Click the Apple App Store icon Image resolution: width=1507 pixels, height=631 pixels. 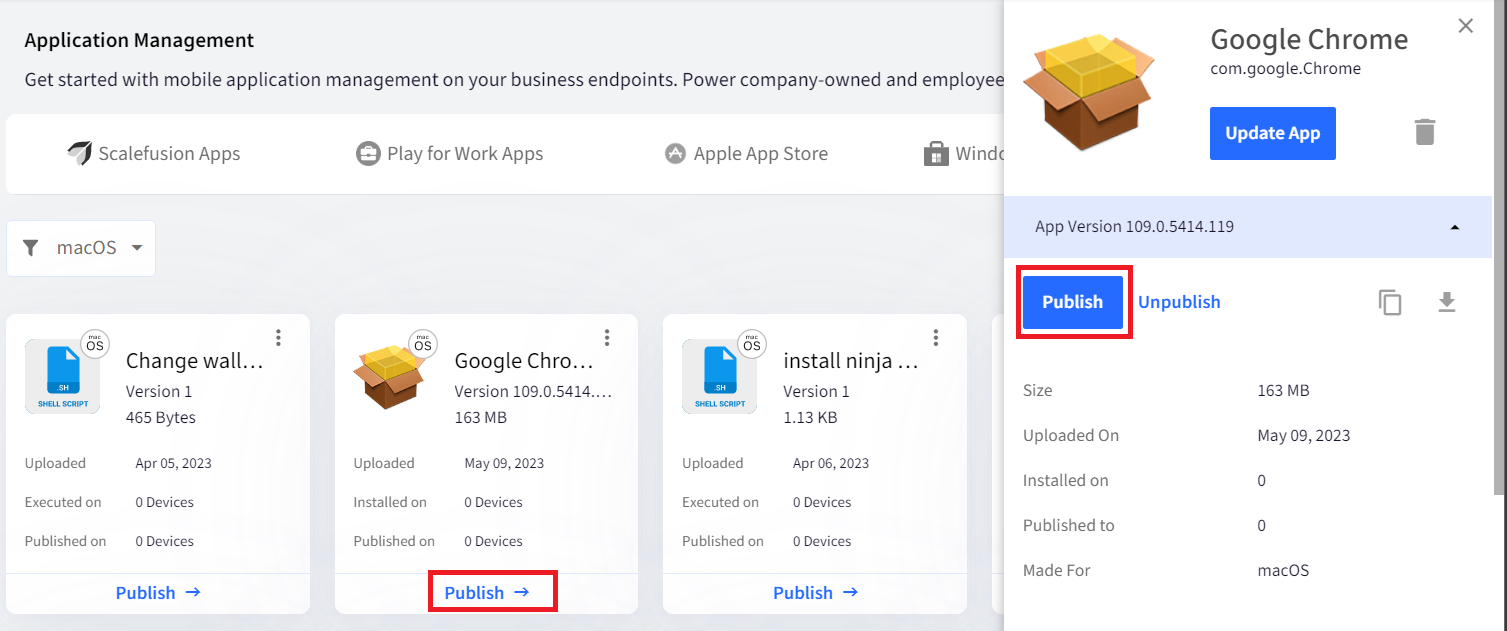676,154
